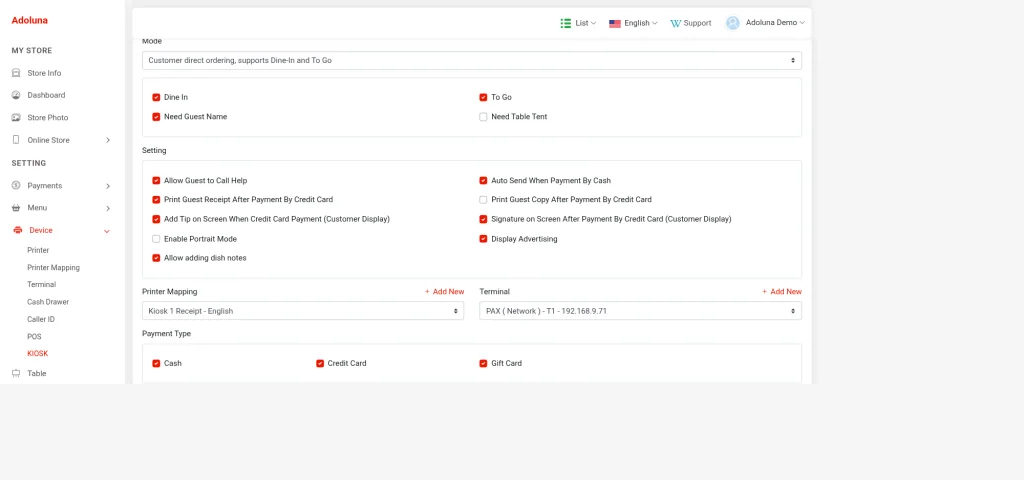Open Caller ID submenu item
Viewport: 1024px width, 480px height.
coord(41,319)
